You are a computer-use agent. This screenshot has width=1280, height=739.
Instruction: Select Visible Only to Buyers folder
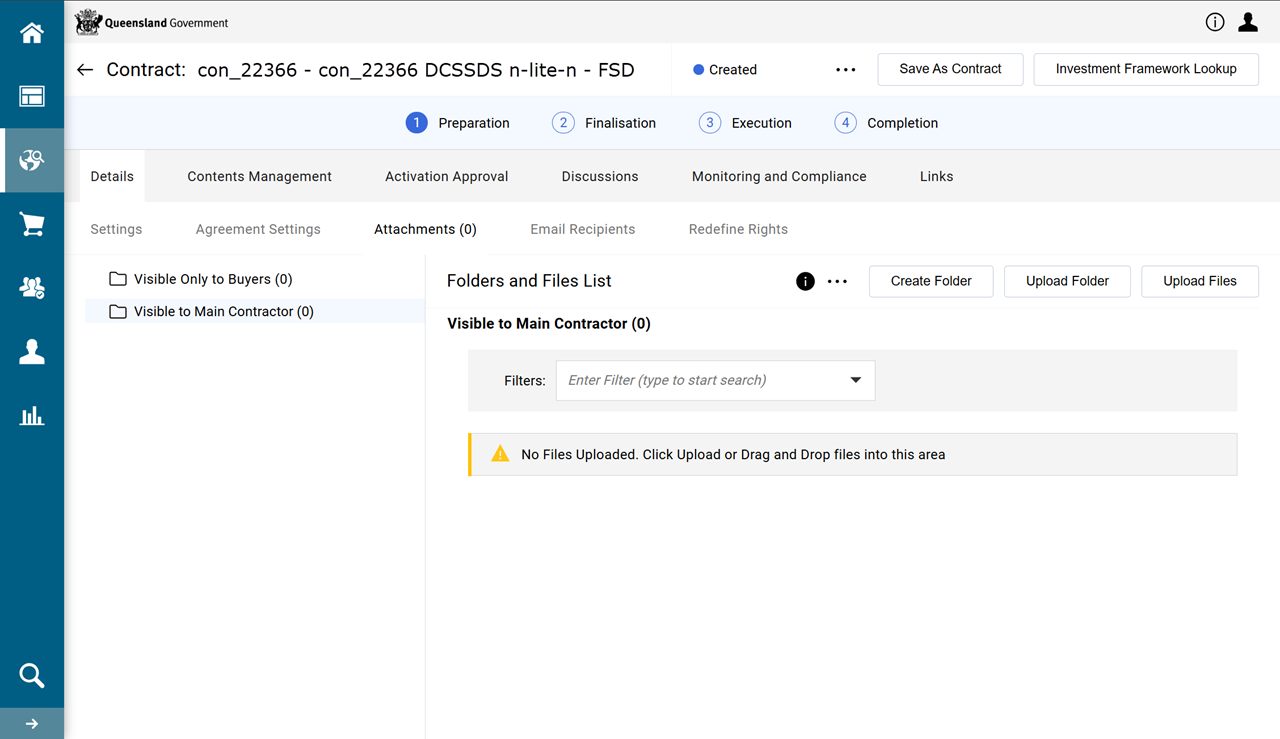(x=212, y=279)
